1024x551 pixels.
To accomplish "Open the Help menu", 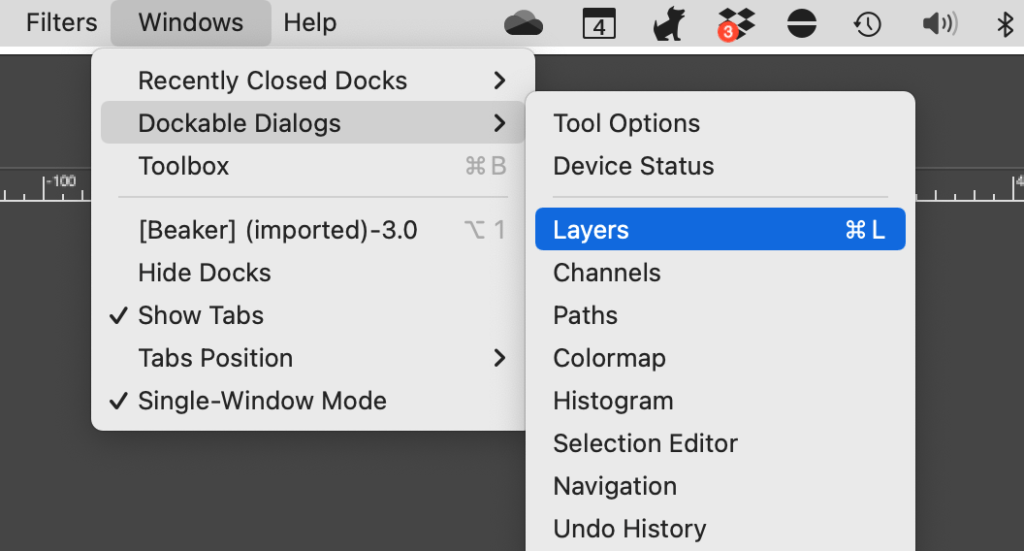I will 310,23.
